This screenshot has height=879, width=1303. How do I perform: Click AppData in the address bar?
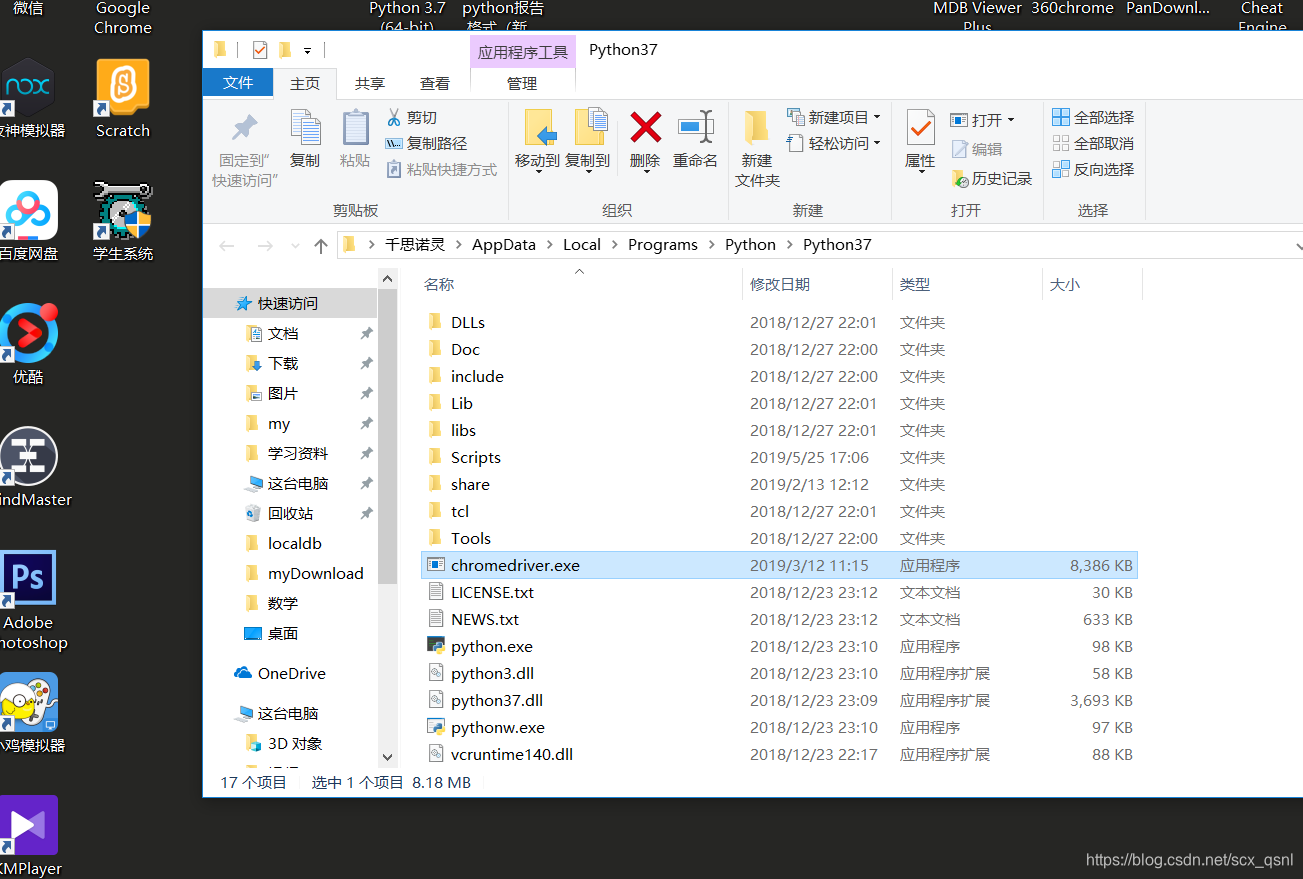504,244
